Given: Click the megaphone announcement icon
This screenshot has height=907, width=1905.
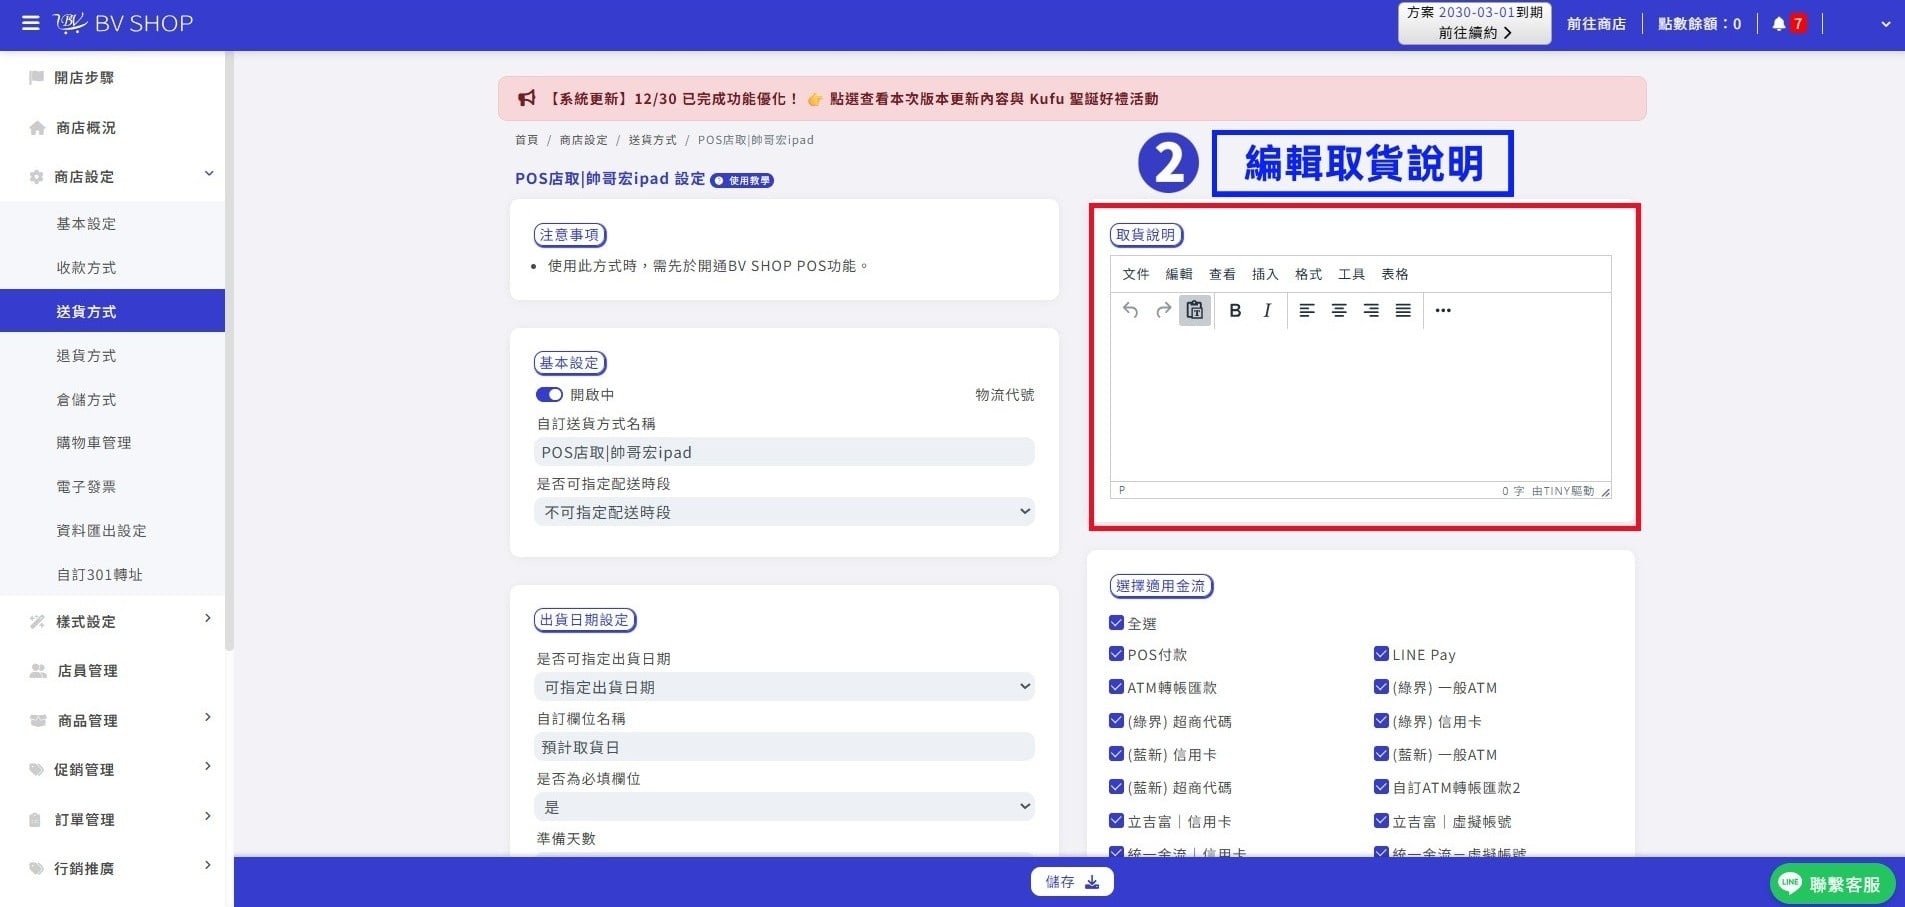Looking at the screenshot, I should click(x=527, y=98).
